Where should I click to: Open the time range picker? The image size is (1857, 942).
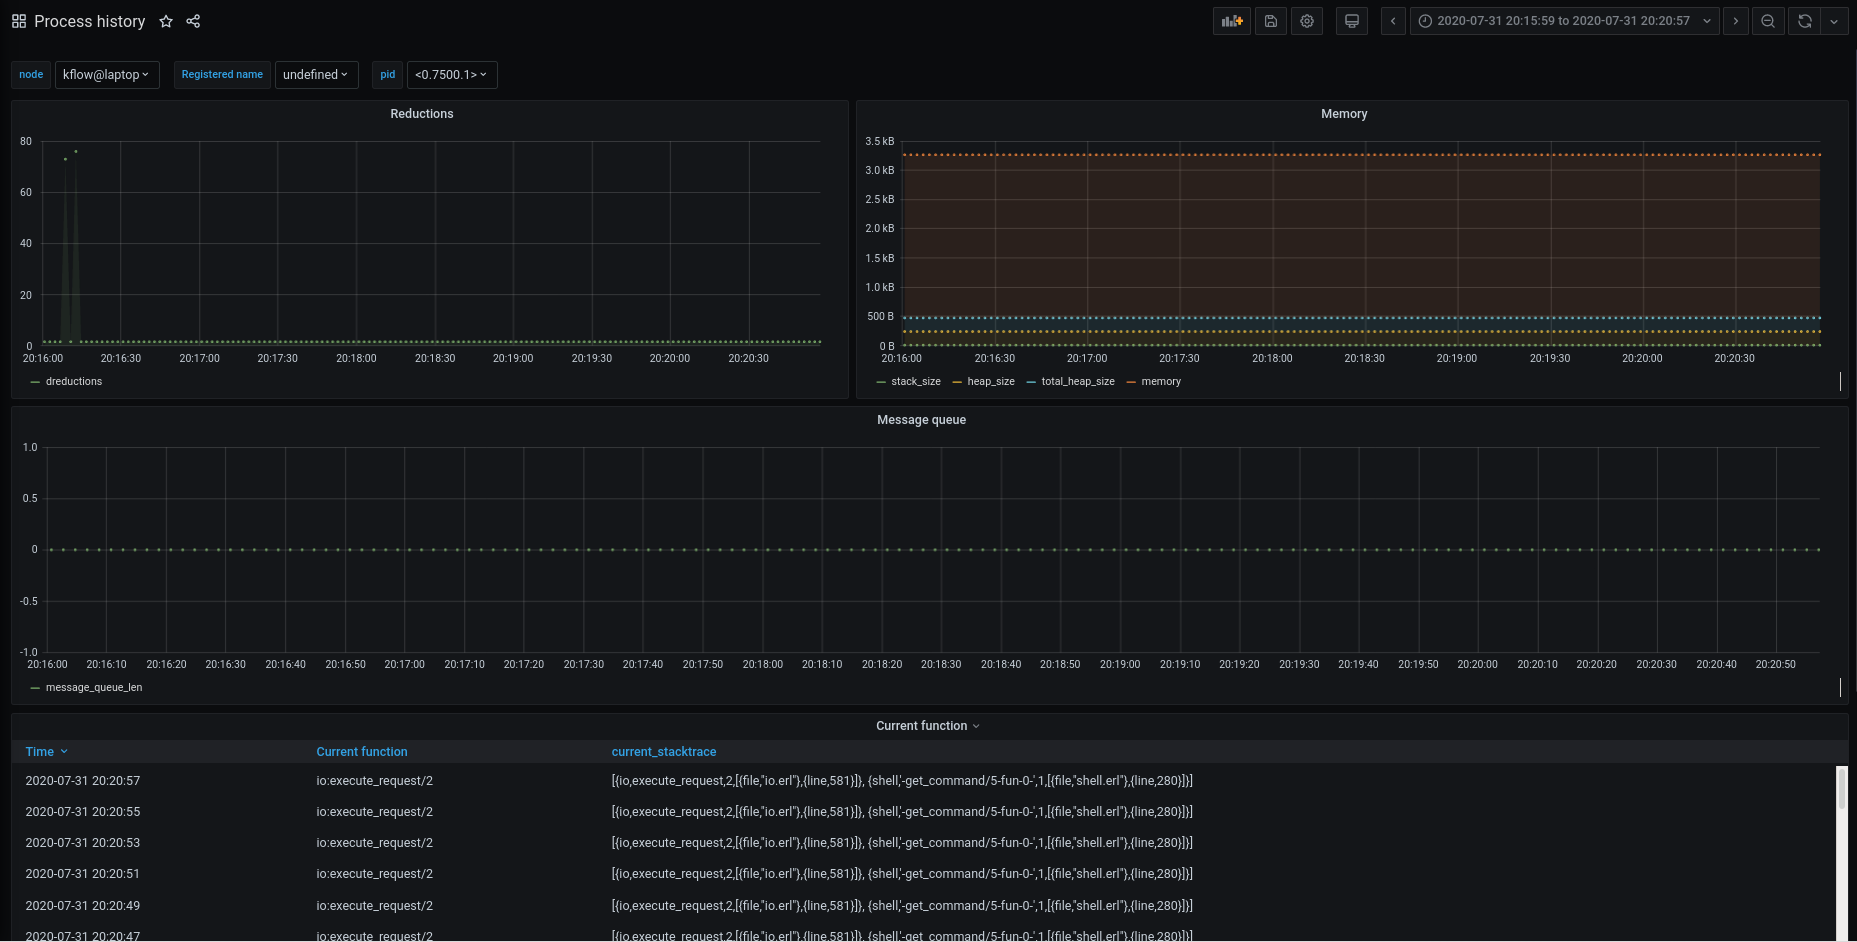pyautogui.click(x=1565, y=21)
